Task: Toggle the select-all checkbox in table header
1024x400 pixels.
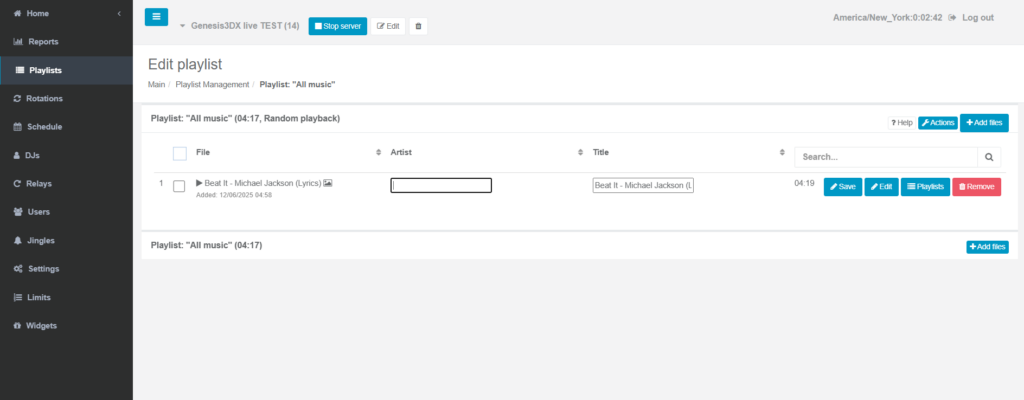Action: [x=180, y=153]
